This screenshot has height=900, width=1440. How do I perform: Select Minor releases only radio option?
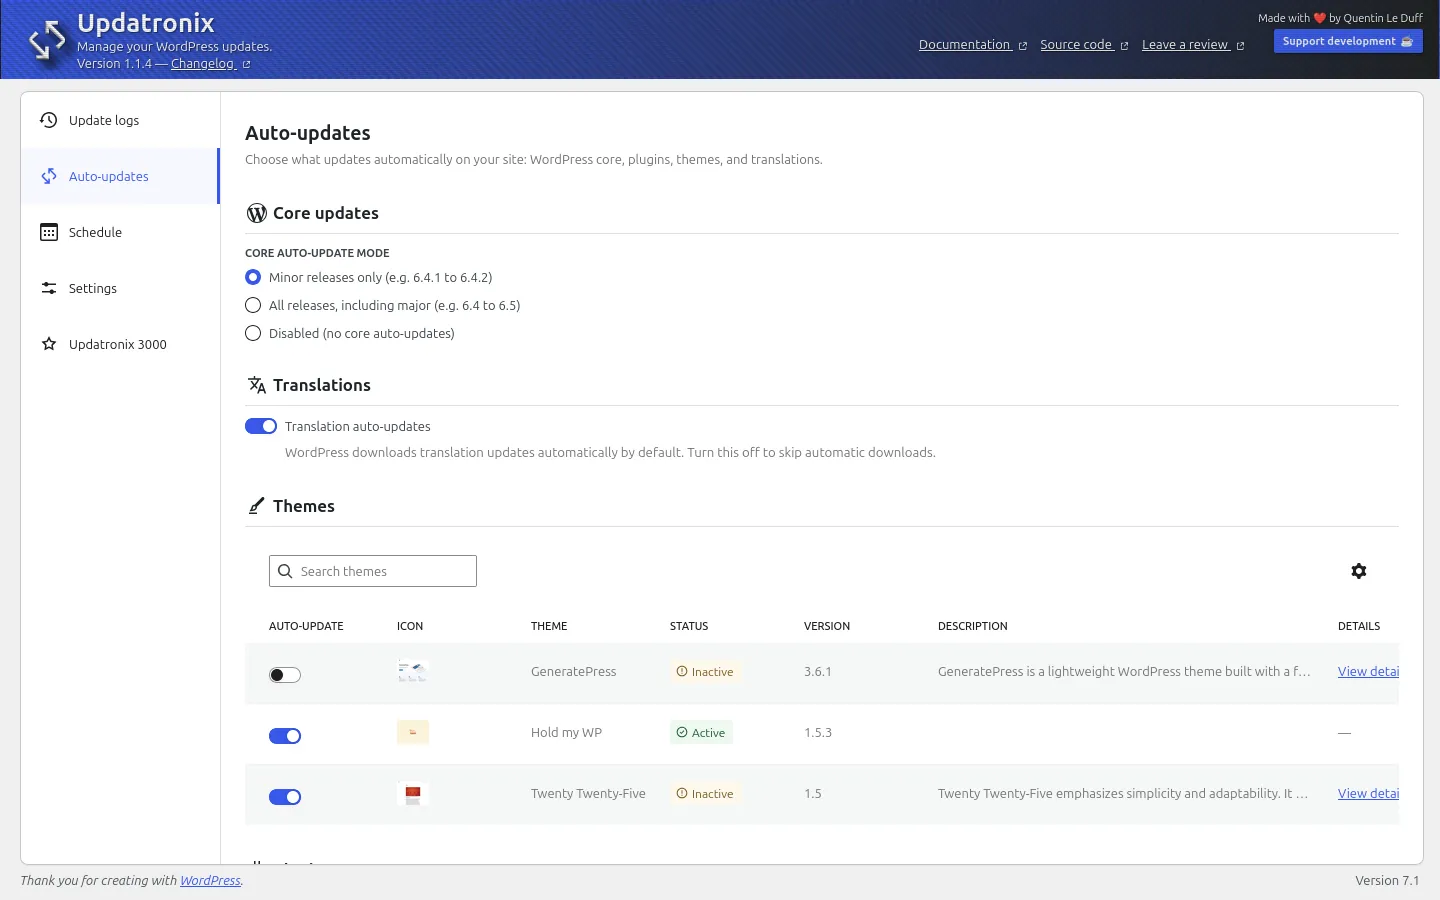click(x=253, y=277)
